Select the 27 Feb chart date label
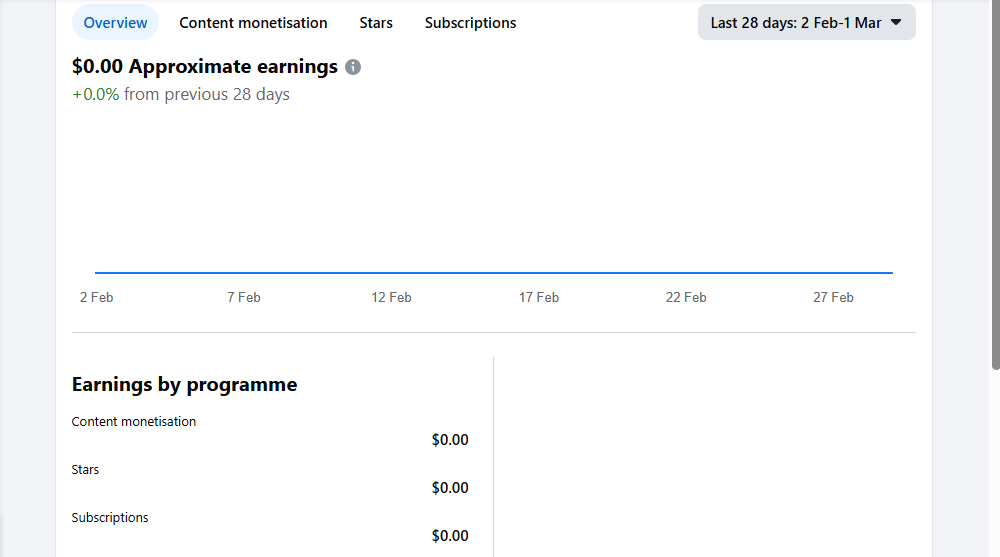The image size is (1000, 557). pos(833,297)
